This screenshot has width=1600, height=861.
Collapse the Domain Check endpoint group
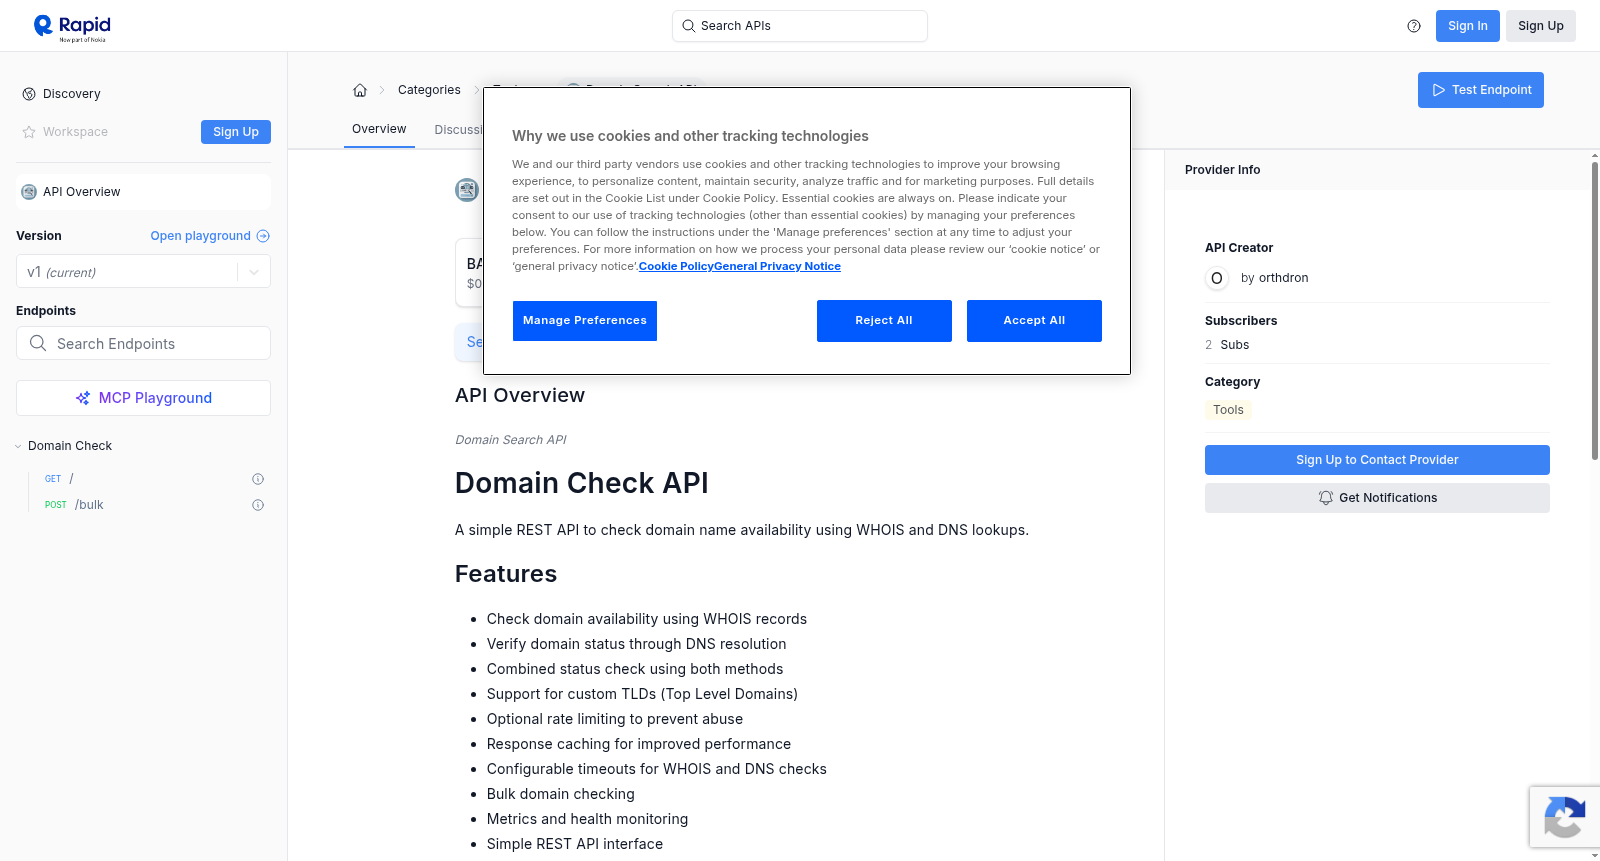(18, 446)
